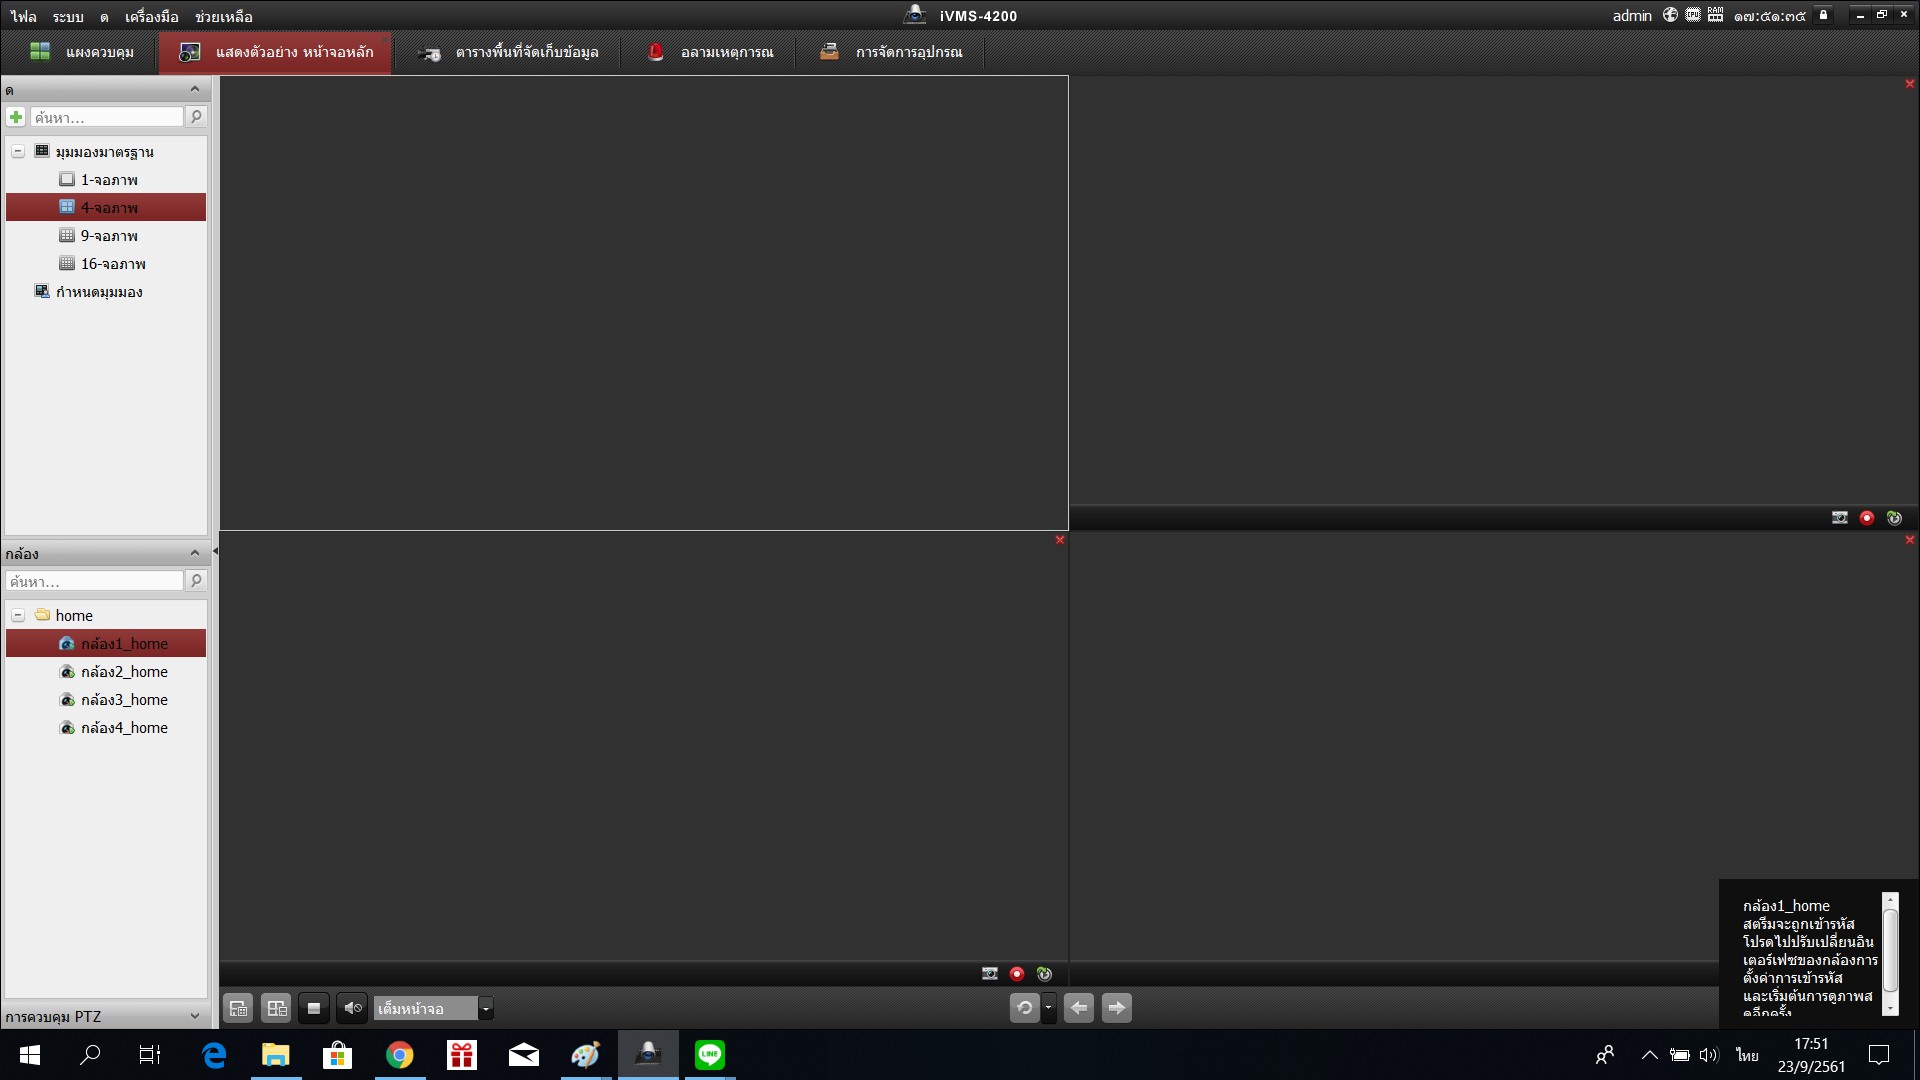The image size is (1920, 1080).
Task: Capture snapshot using camera icon in top-right pane
Action: (1839, 518)
